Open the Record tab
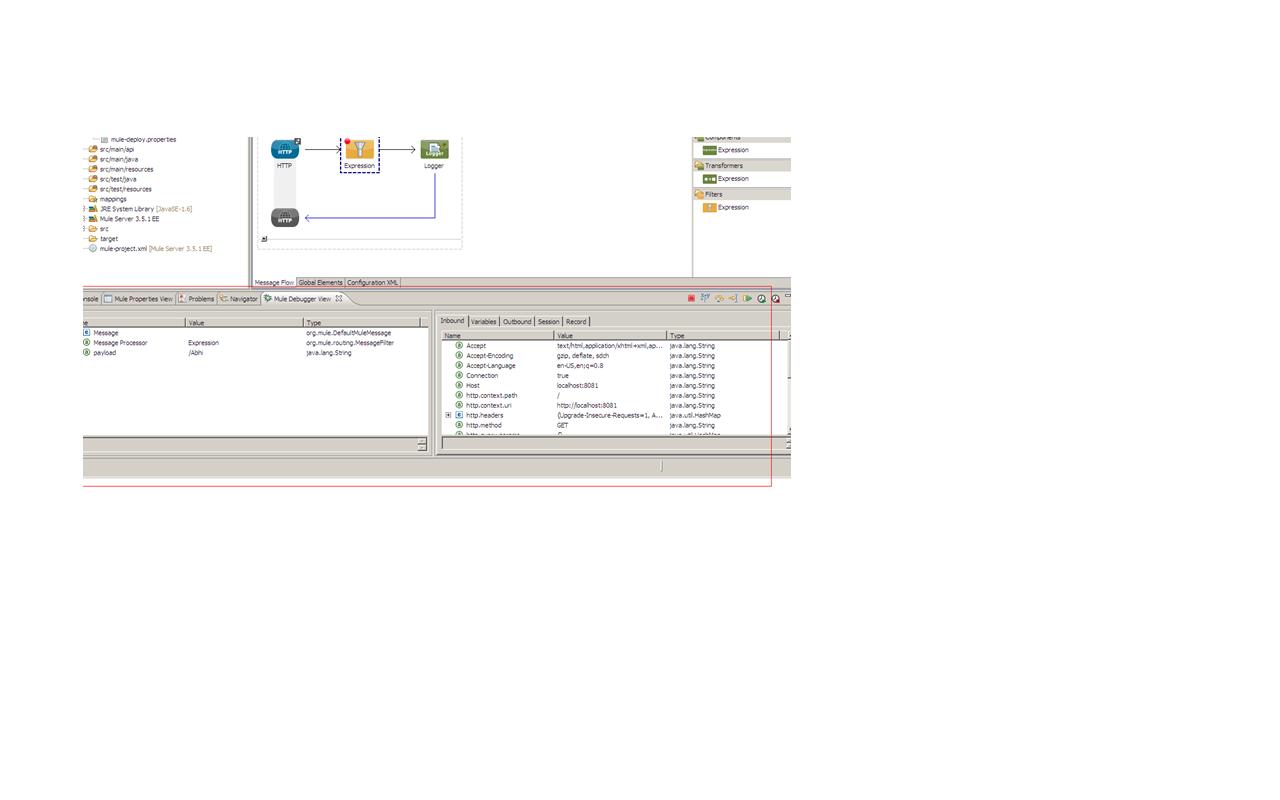 tap(576, 321)
